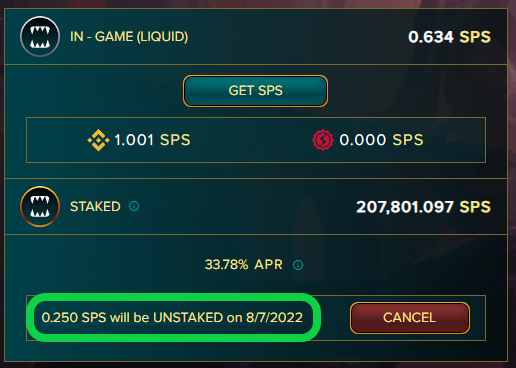Viewport: 516px width, 368px height.
Task: Open the info icon next to STAKED
Action: pyautogui.click(x=134, y=206)
